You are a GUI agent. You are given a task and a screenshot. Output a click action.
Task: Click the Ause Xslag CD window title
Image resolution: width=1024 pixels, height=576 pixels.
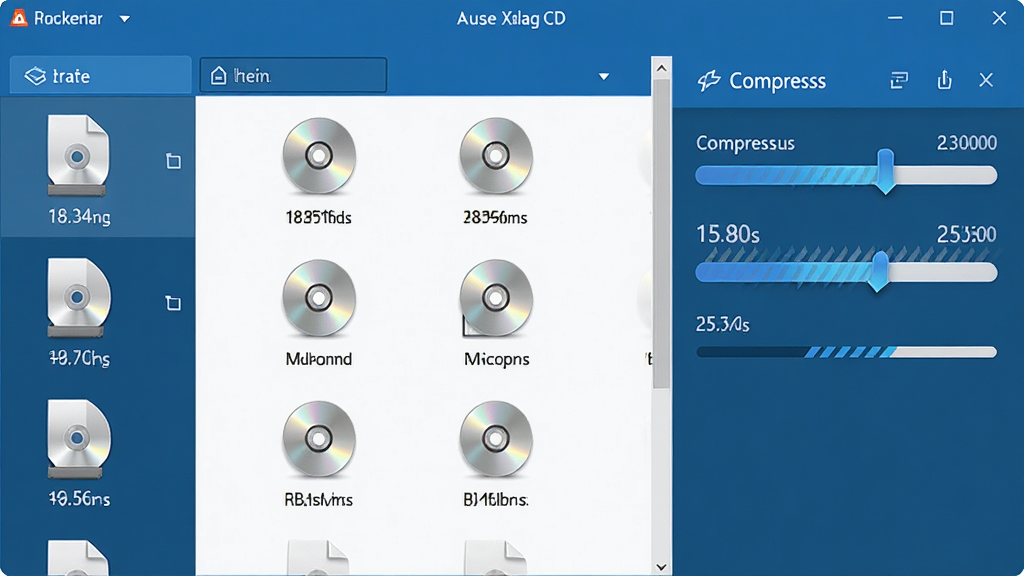tap(511, 18)
